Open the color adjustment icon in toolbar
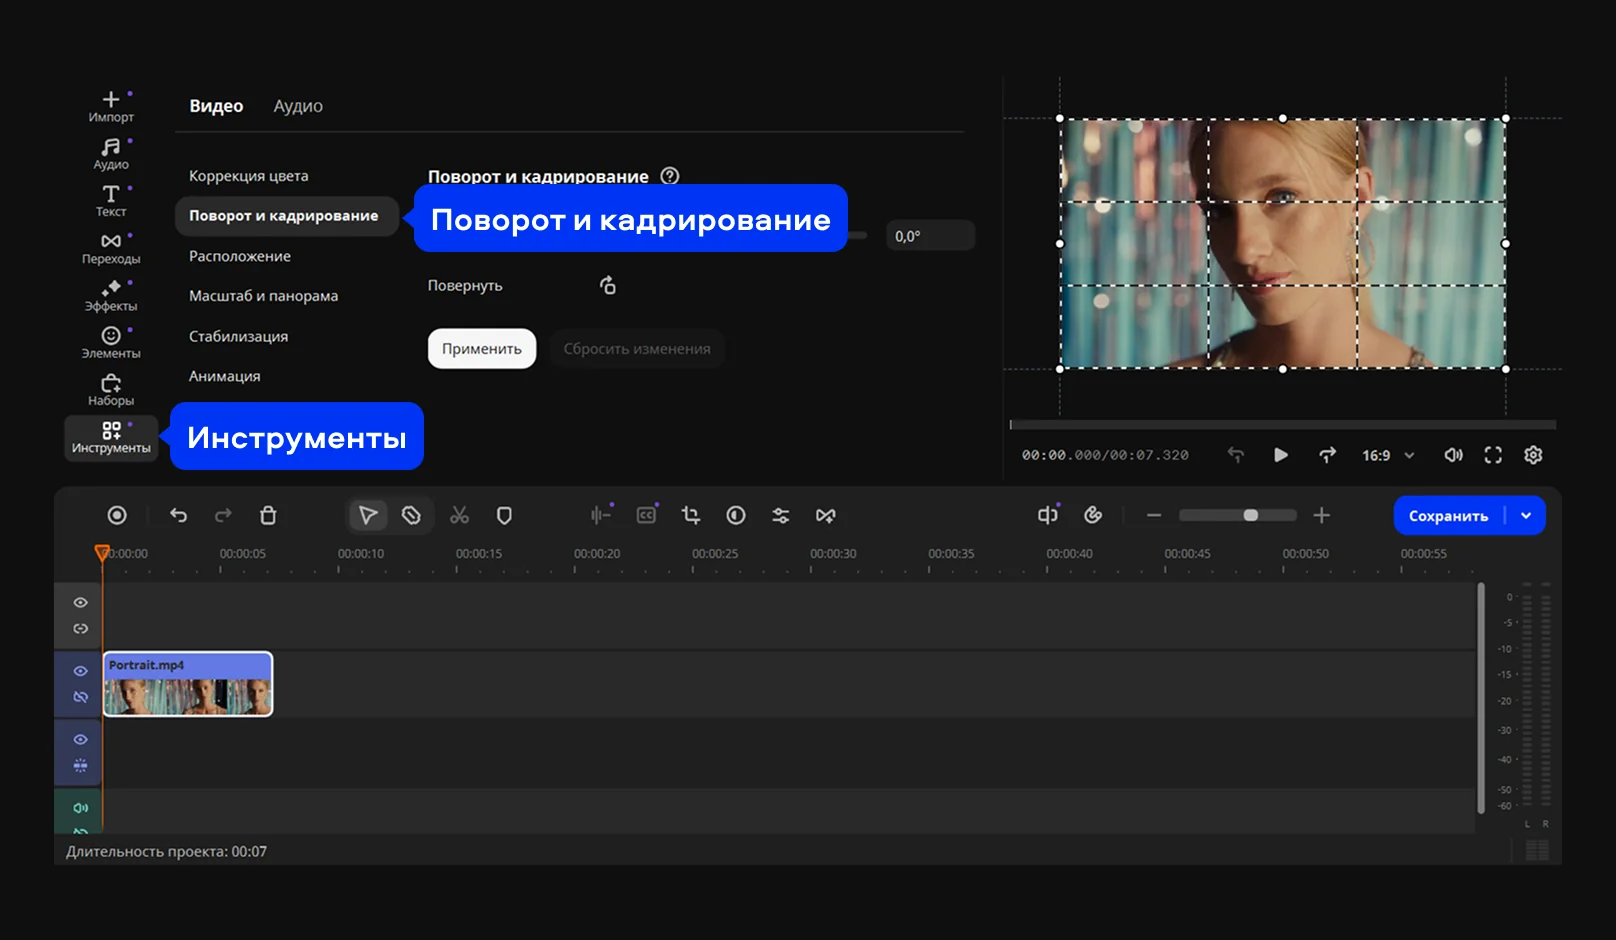Screen dimensions: 1616x940 (736, 515)
